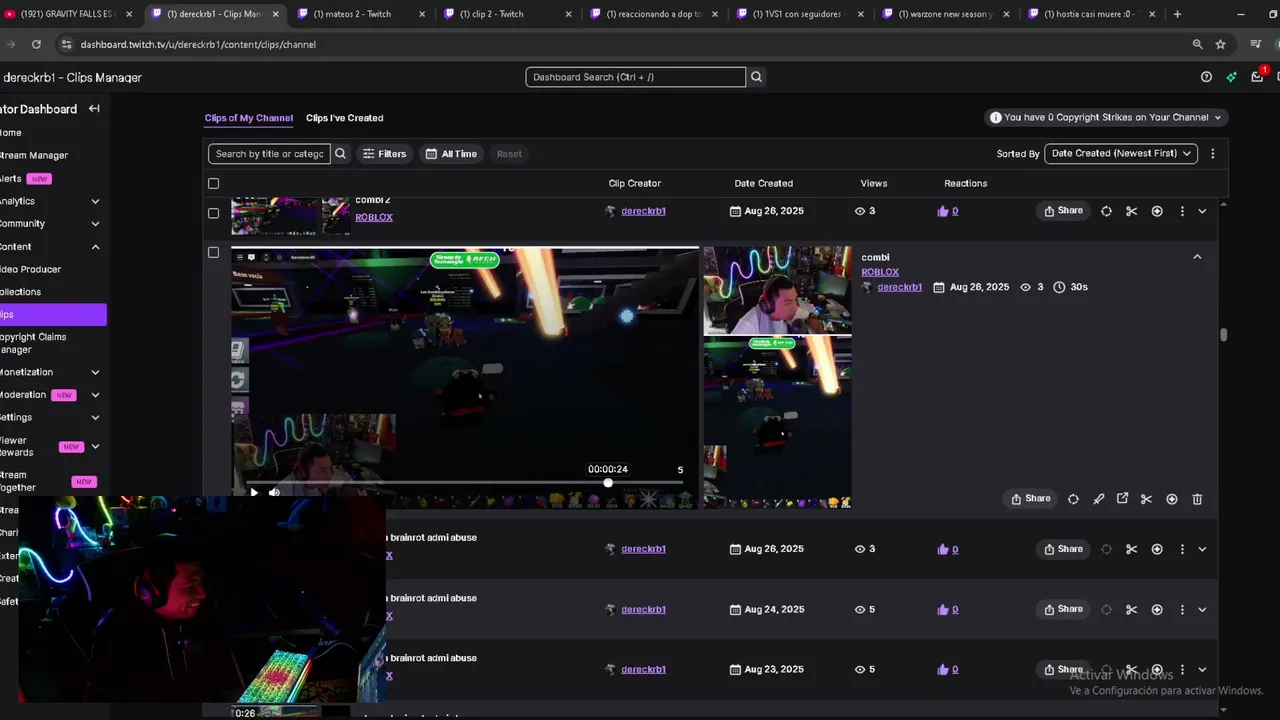Open the Copyright Strikes notice dropdown
This screenshot has width=1280, height=720.
[1106, 117]
